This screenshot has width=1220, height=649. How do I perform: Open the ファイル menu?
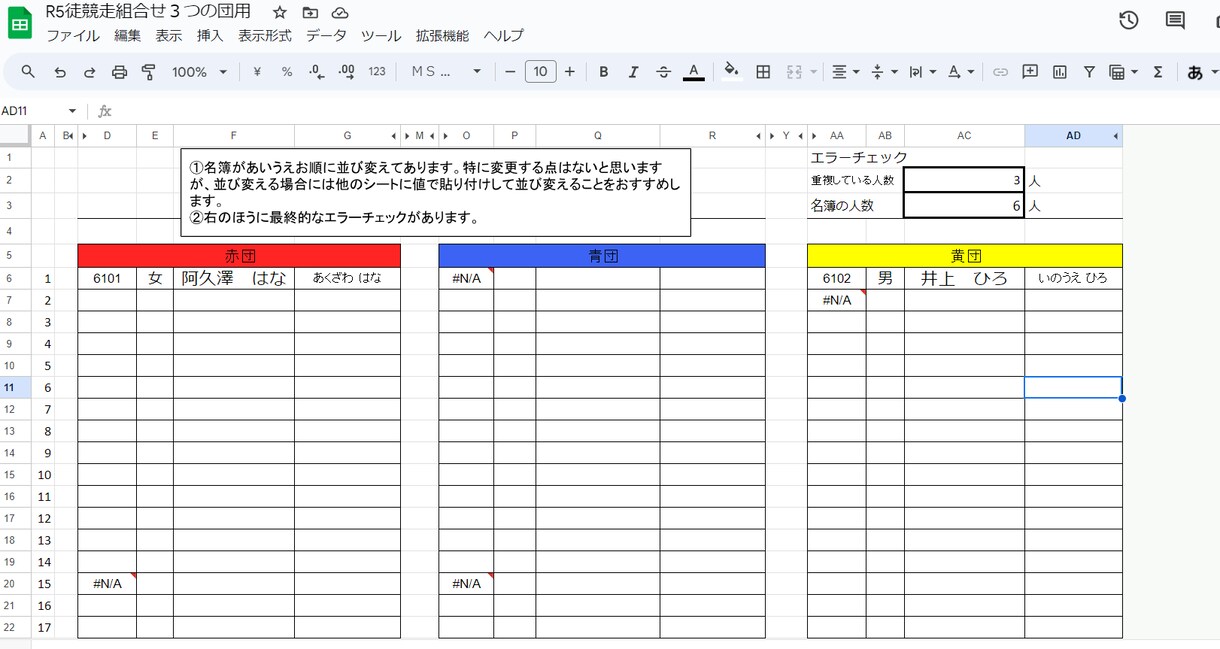click(x=73, y=36)
